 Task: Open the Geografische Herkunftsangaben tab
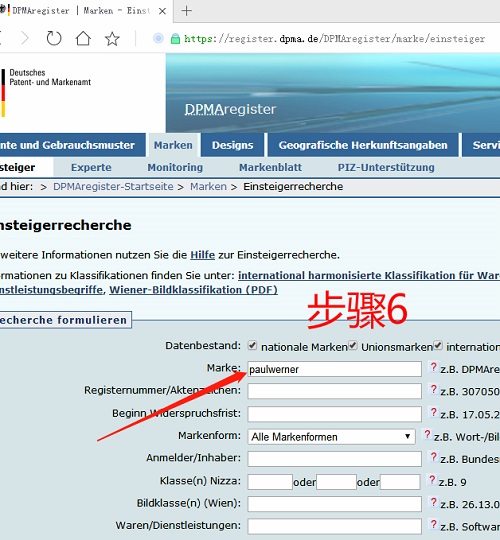point(363,145)
